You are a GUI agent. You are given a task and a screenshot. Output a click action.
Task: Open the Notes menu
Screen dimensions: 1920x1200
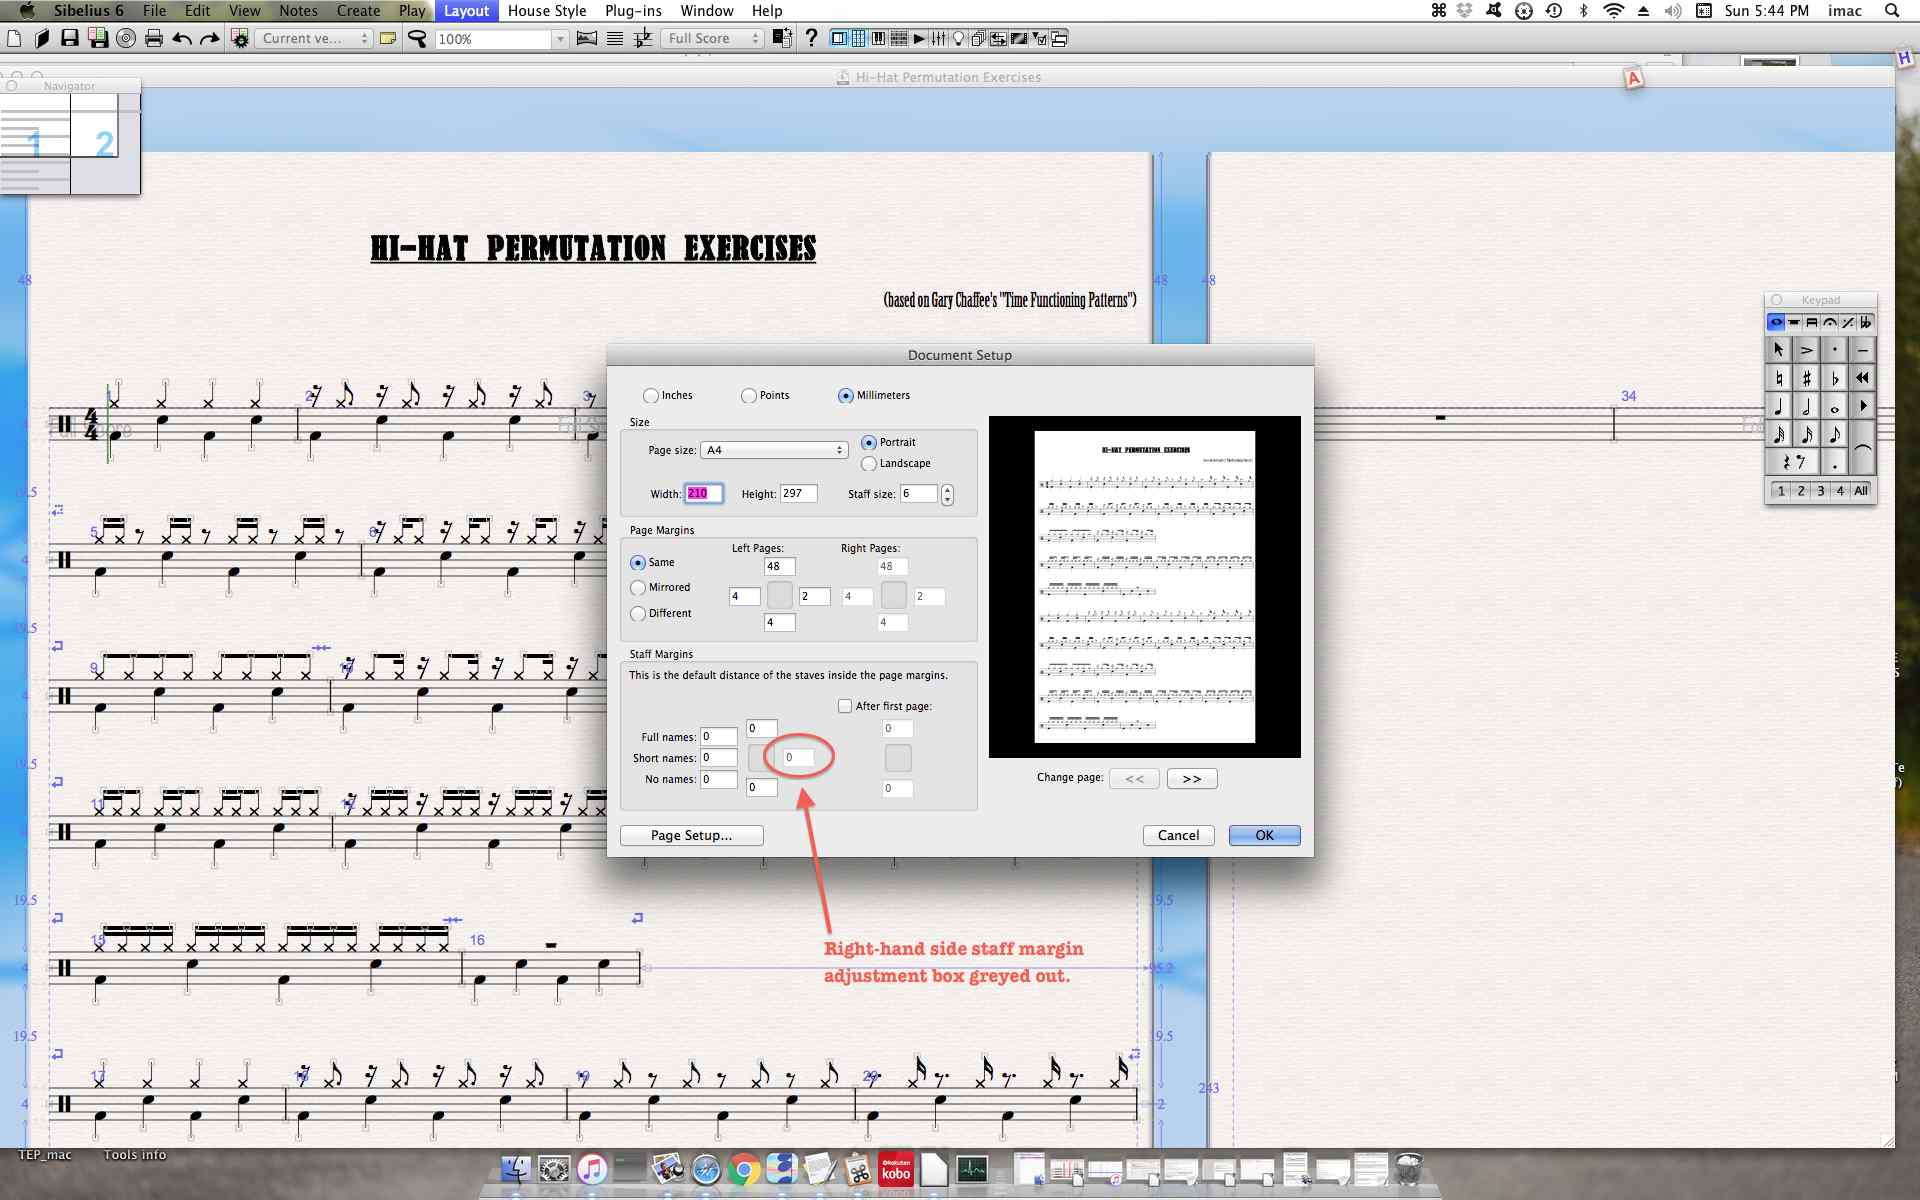298,10
